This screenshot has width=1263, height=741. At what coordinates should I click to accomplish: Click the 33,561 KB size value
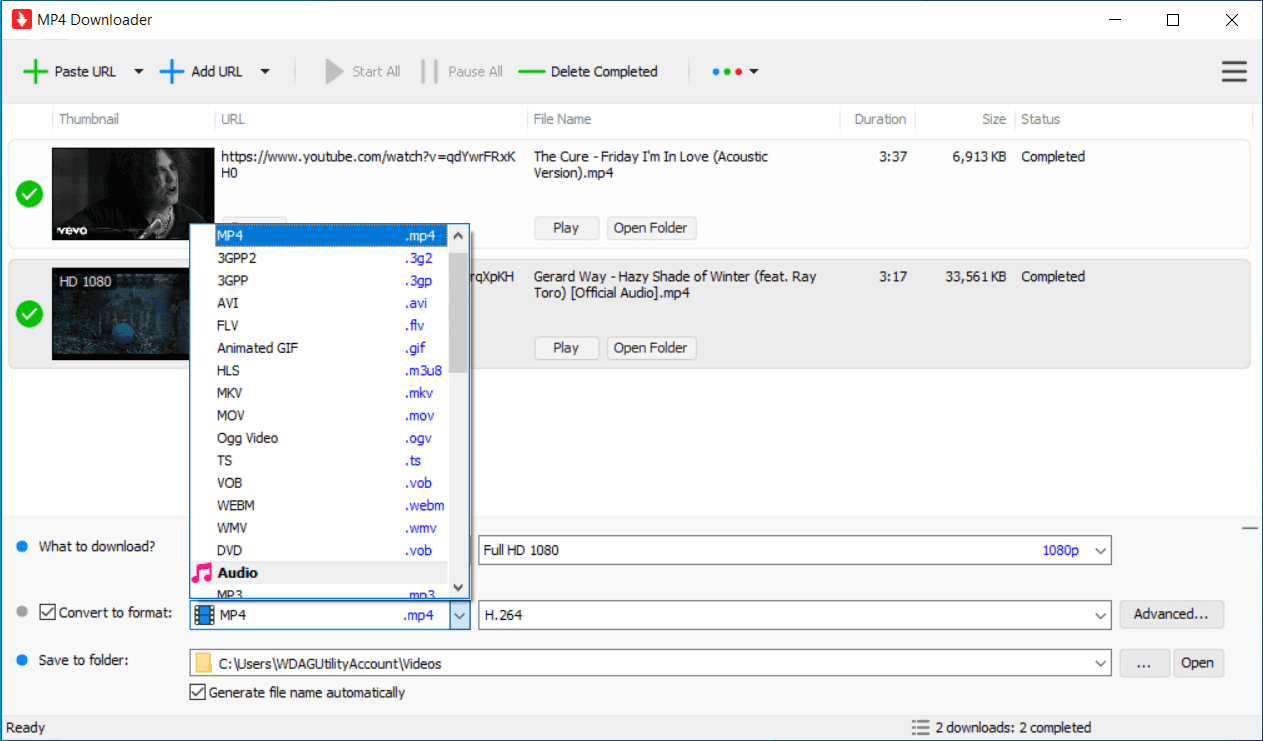[975, 276]
